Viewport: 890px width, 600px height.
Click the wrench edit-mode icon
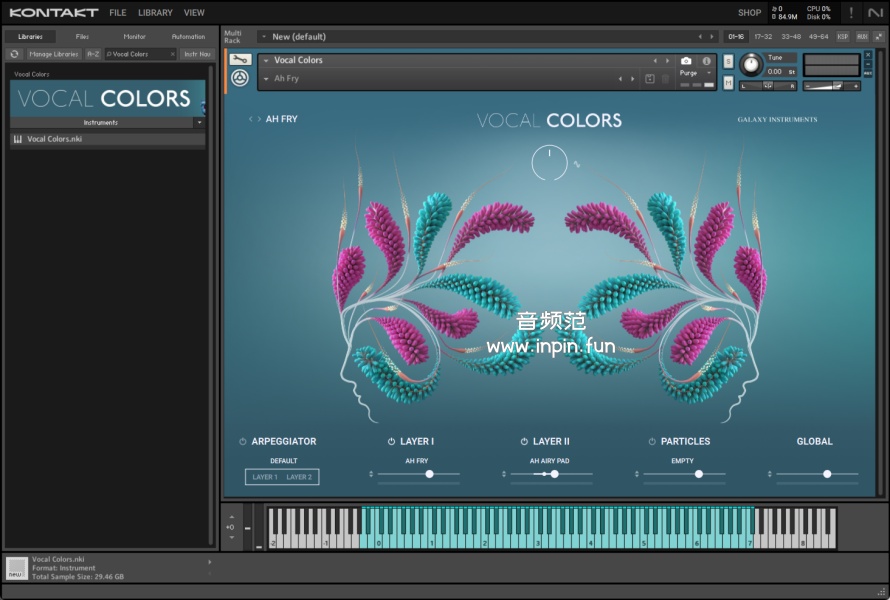pyautogui.click(x=240, y=60)
